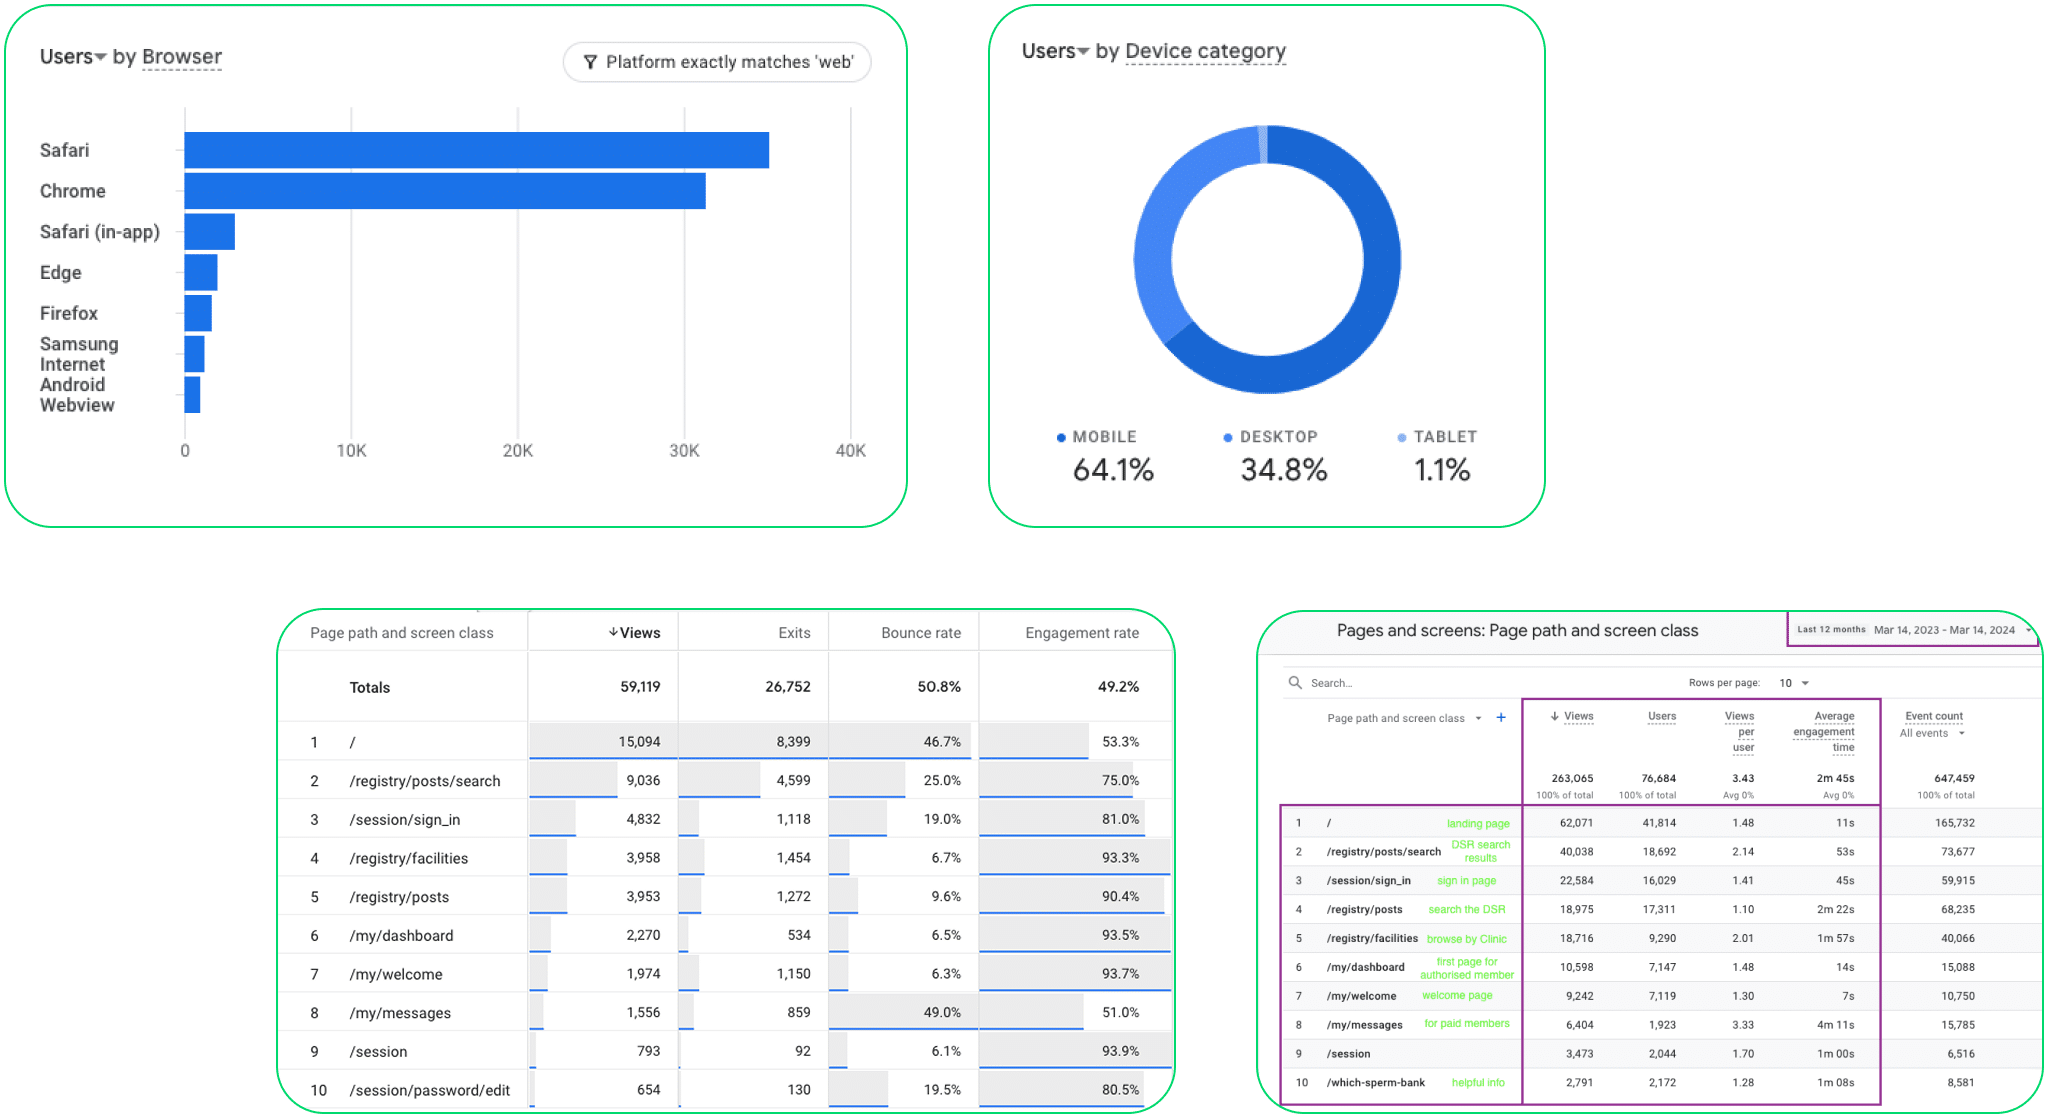This screenshot has height=1116, width=2048.
Task: Click the descending sort arrow beside Views in right table
Action: pos(1554,716)
